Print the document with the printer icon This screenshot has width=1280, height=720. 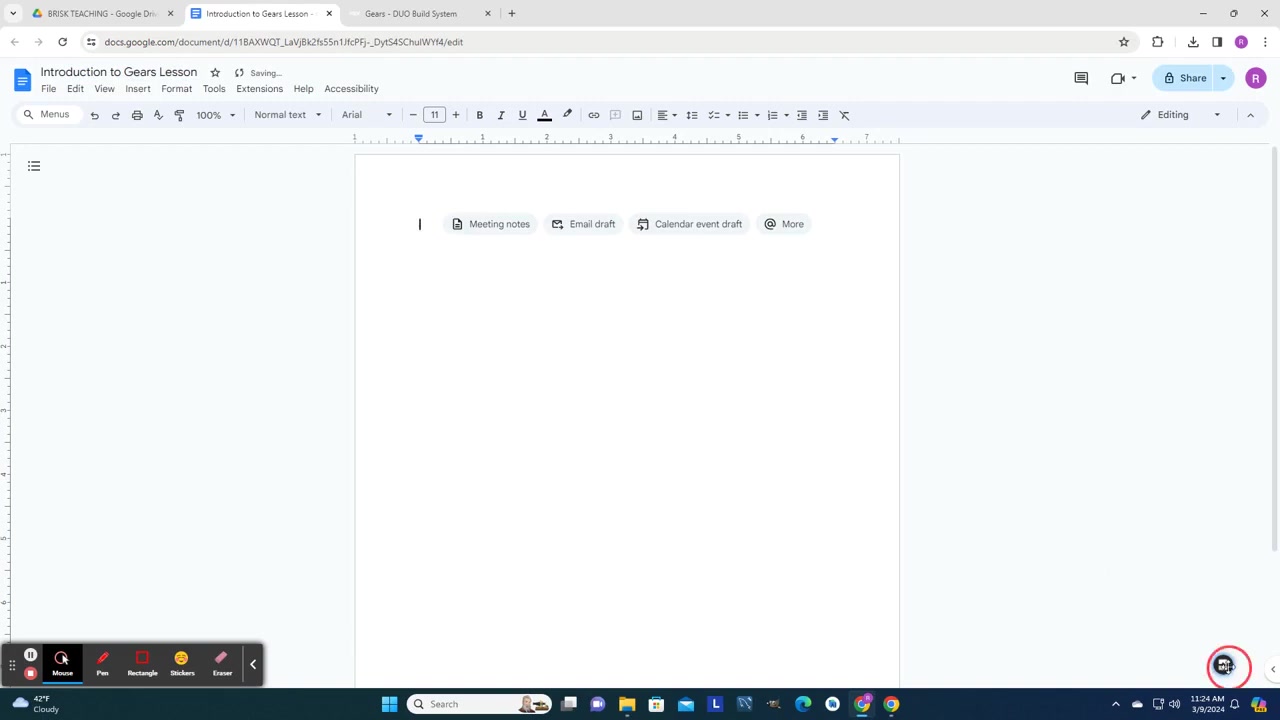137,115
